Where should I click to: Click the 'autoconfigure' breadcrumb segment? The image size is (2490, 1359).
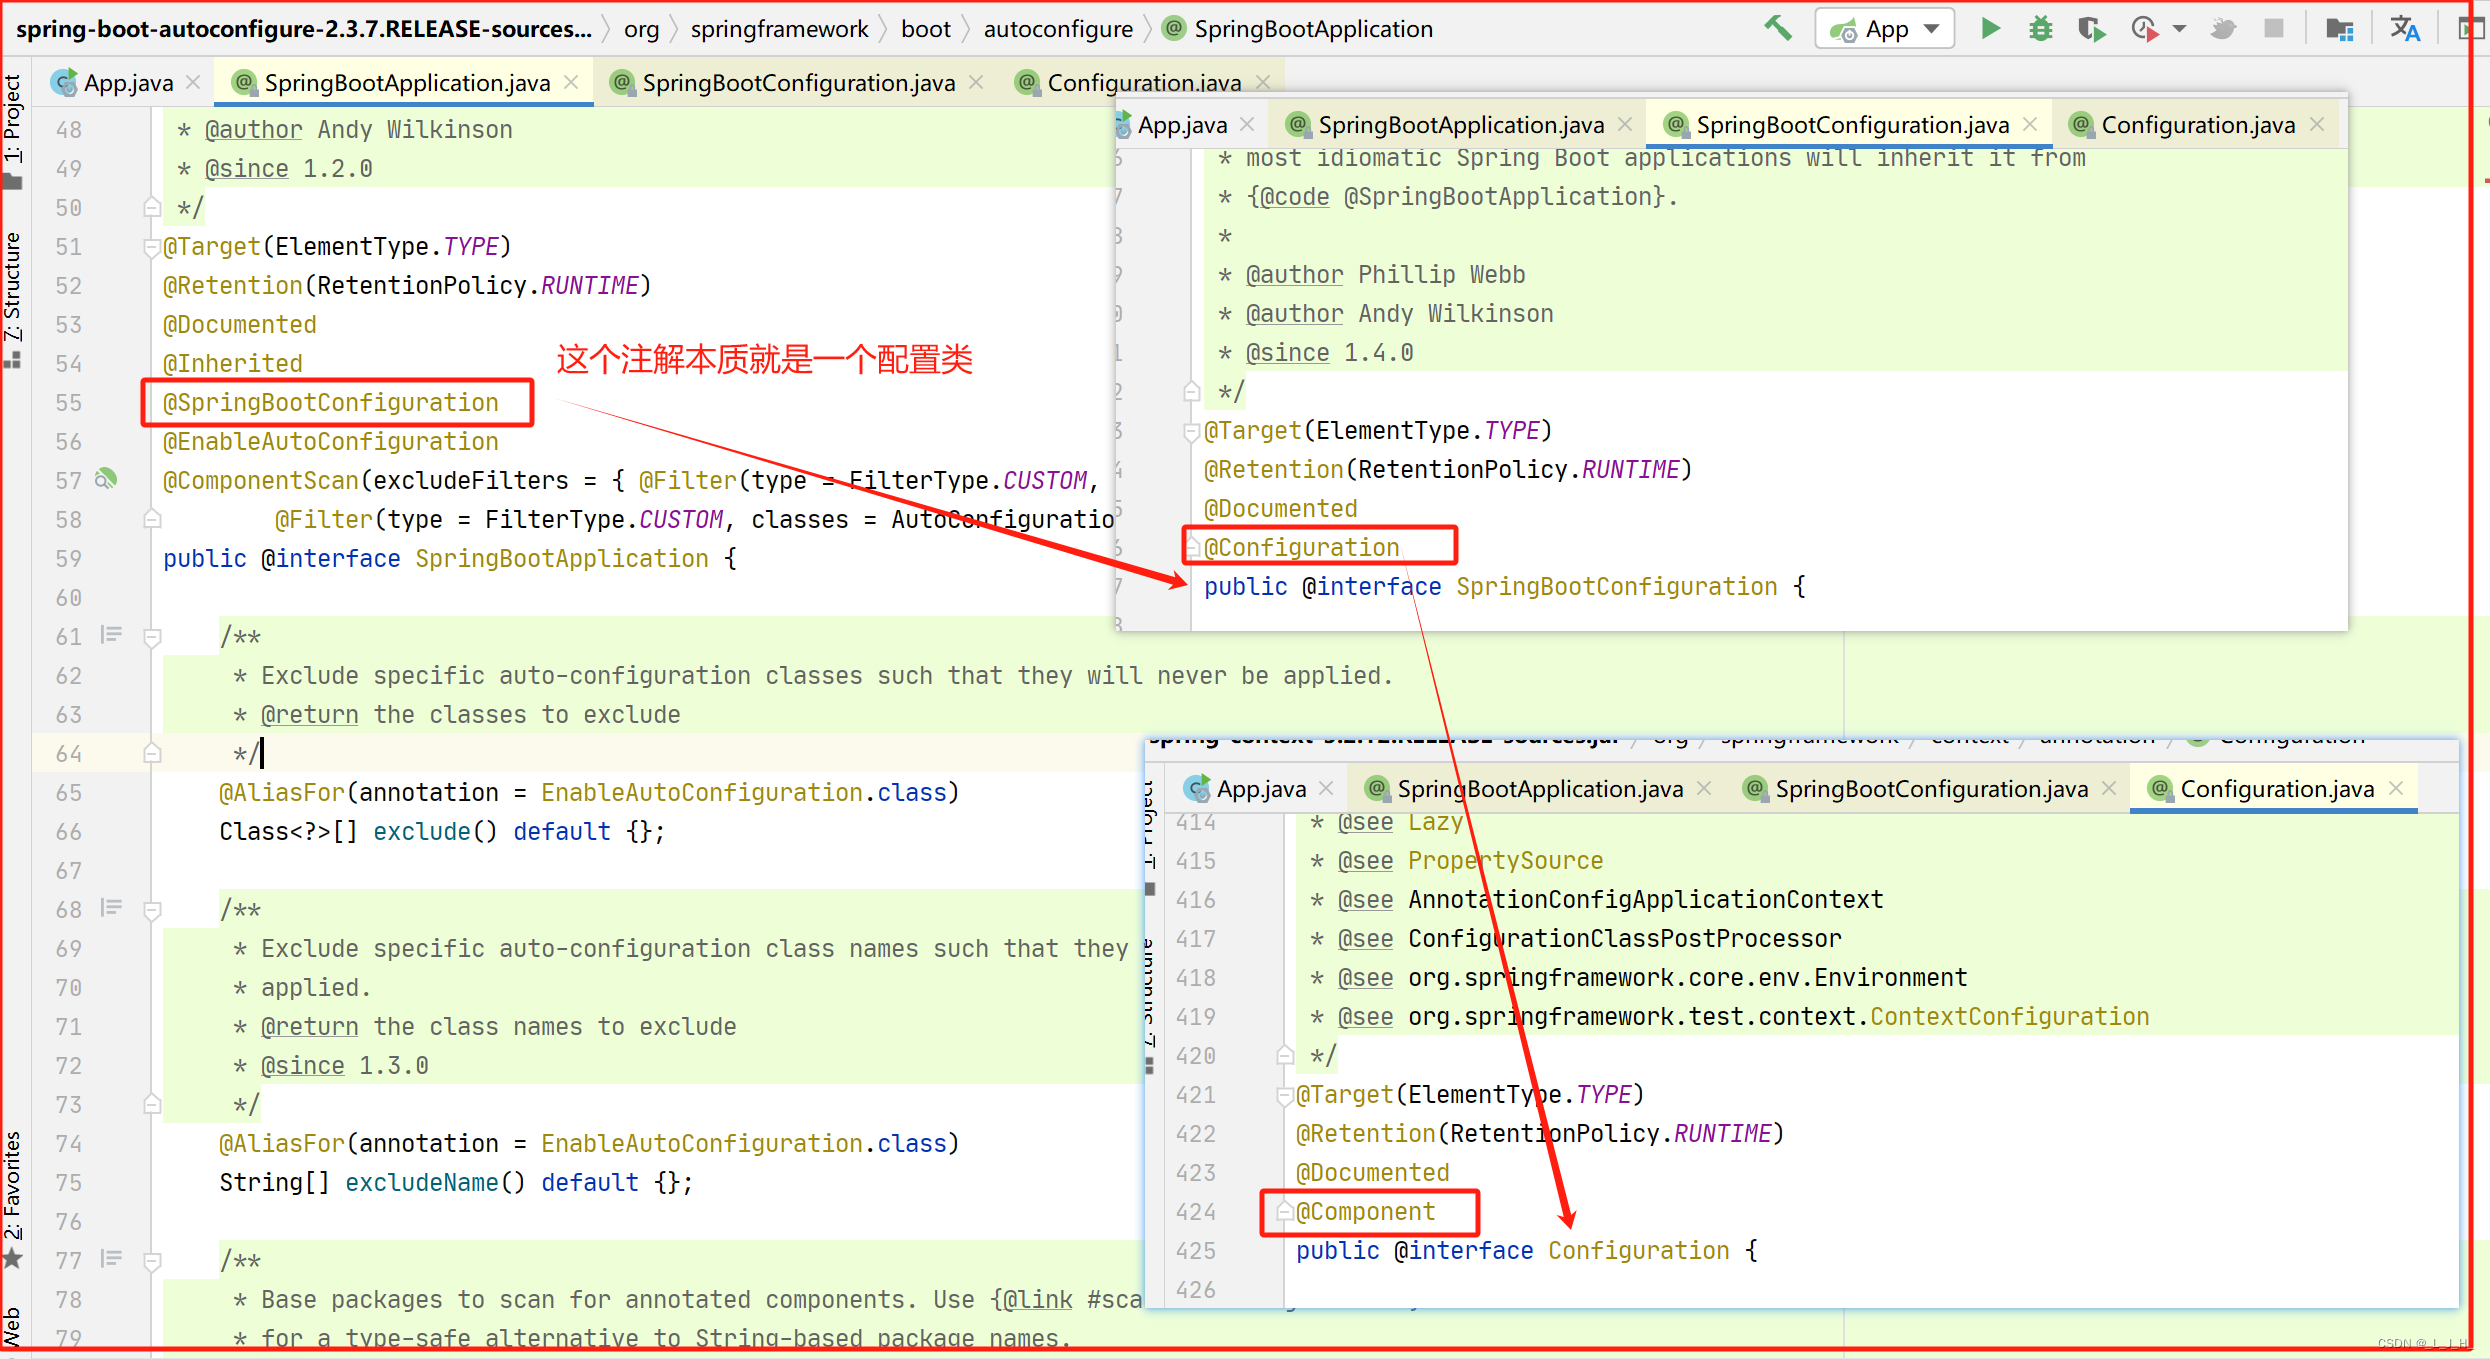1058,28
